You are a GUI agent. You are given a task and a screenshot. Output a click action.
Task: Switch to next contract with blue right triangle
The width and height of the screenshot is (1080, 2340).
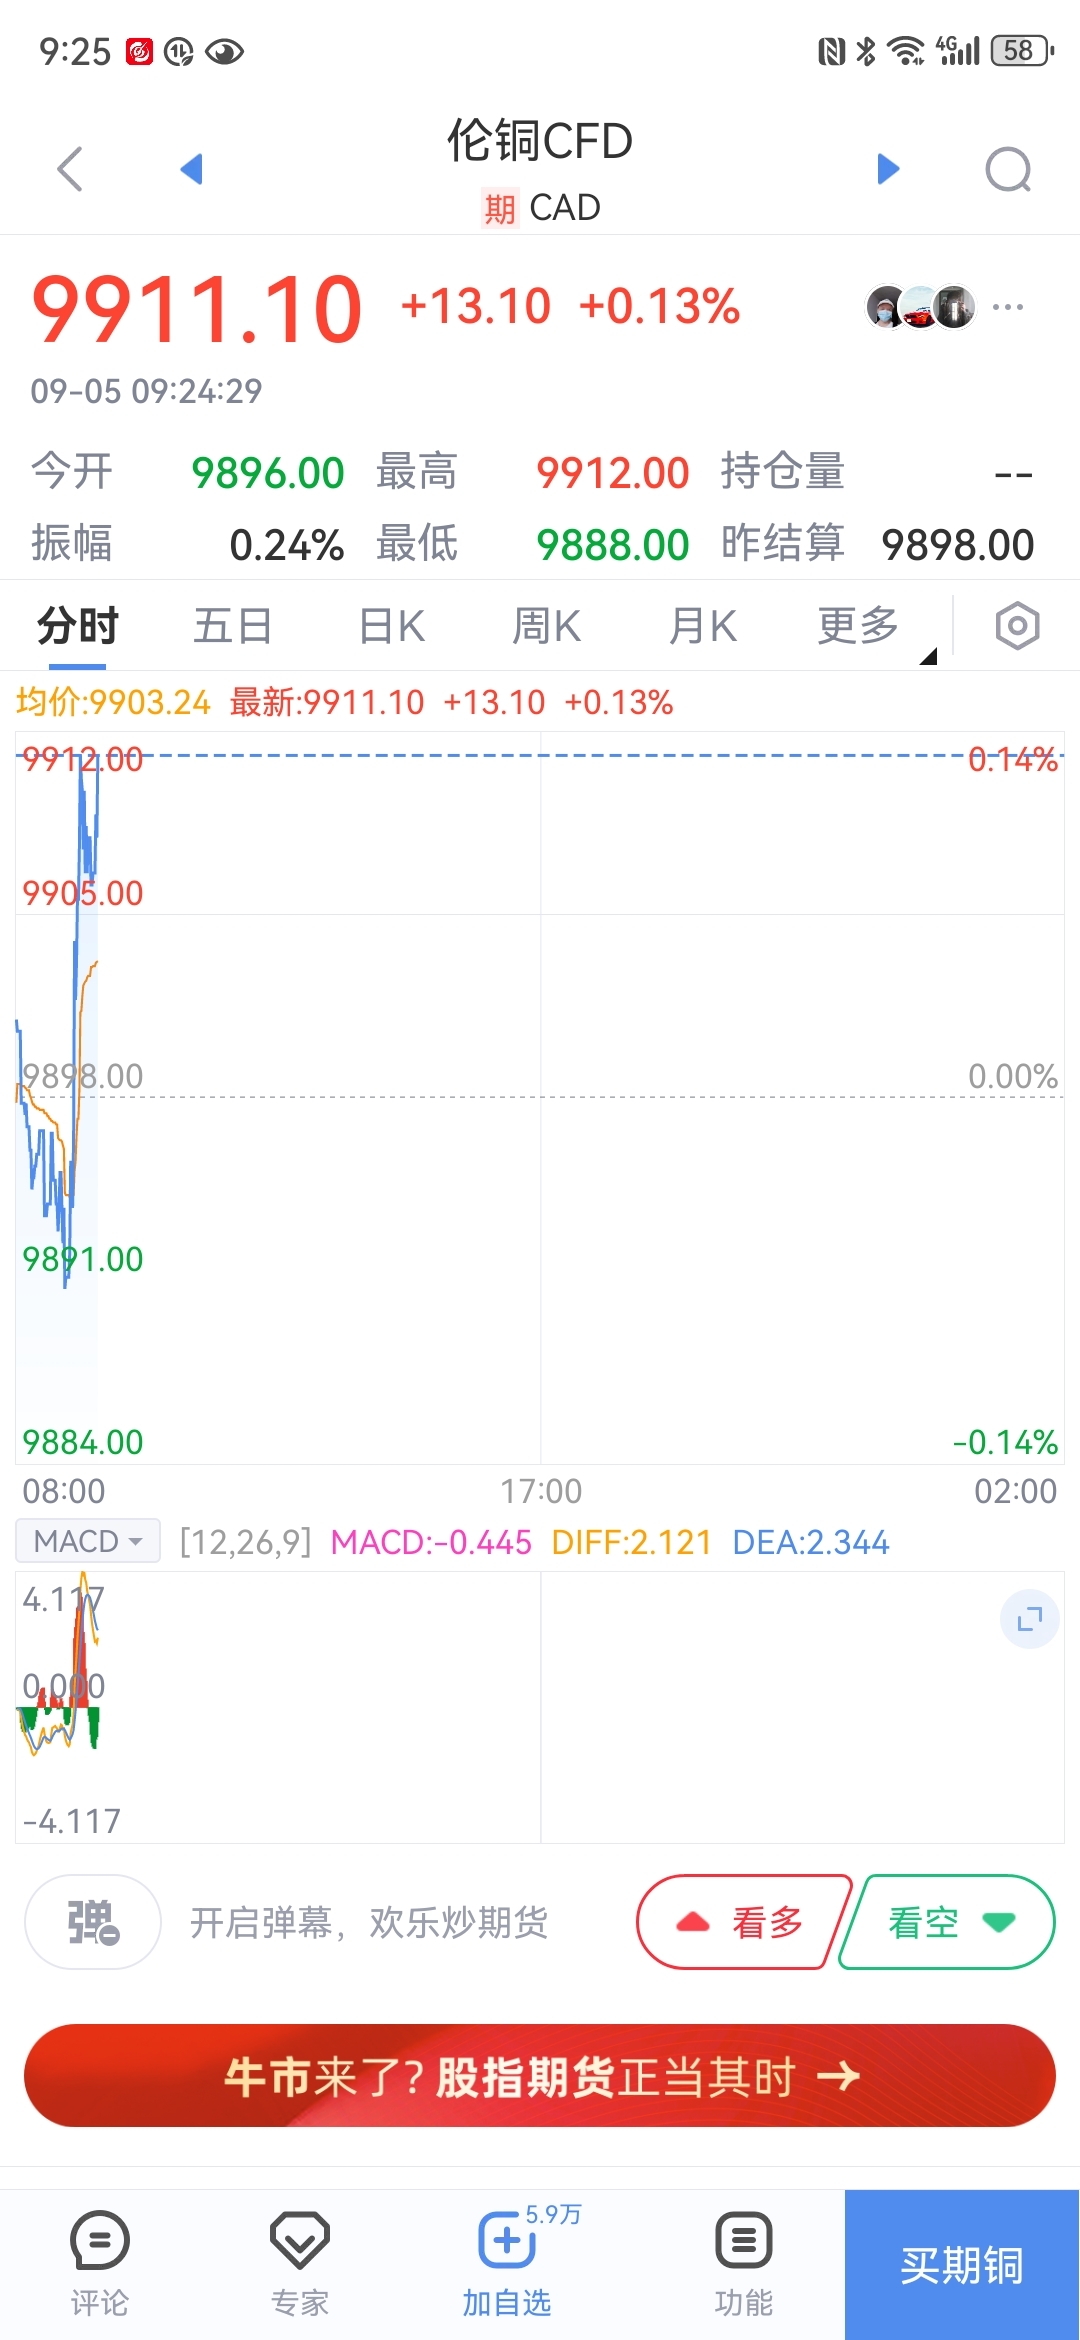click(x=888, y=168)
